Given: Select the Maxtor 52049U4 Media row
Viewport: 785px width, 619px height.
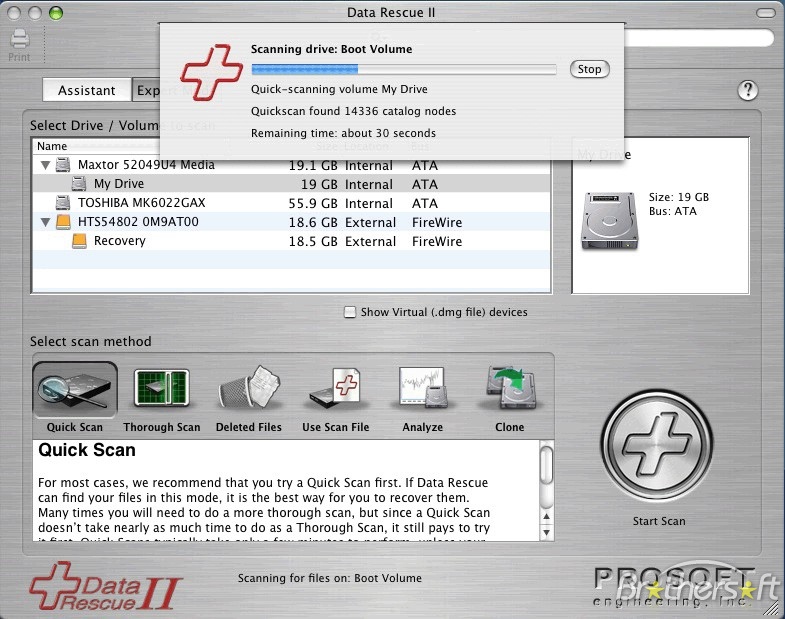Looking at the screenshot, I should coord(291,165).
